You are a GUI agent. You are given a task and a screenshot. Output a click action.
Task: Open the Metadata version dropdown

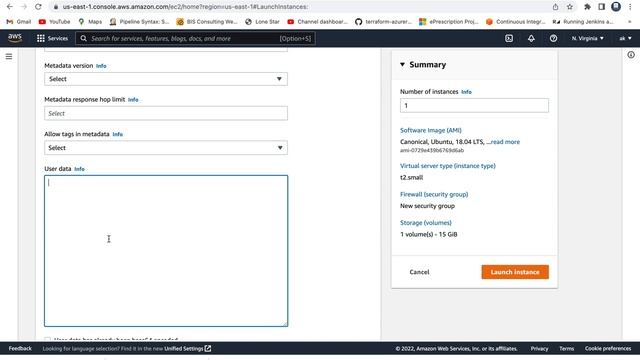(166, 79)
